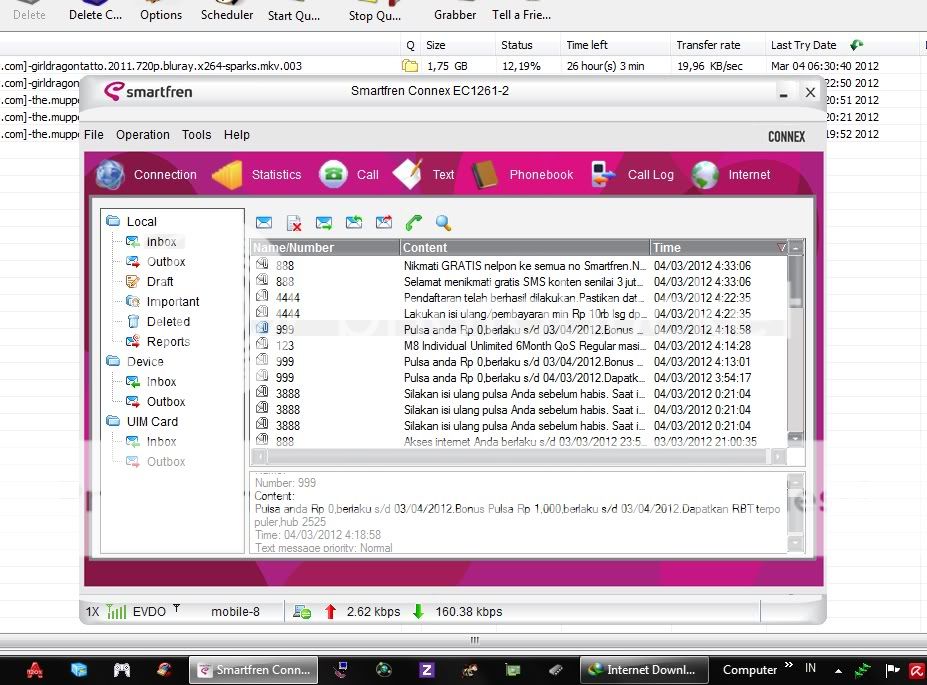This screenshot has height=685, width=927.
Task: Sort messages by Time column
Action: (719, 248)
